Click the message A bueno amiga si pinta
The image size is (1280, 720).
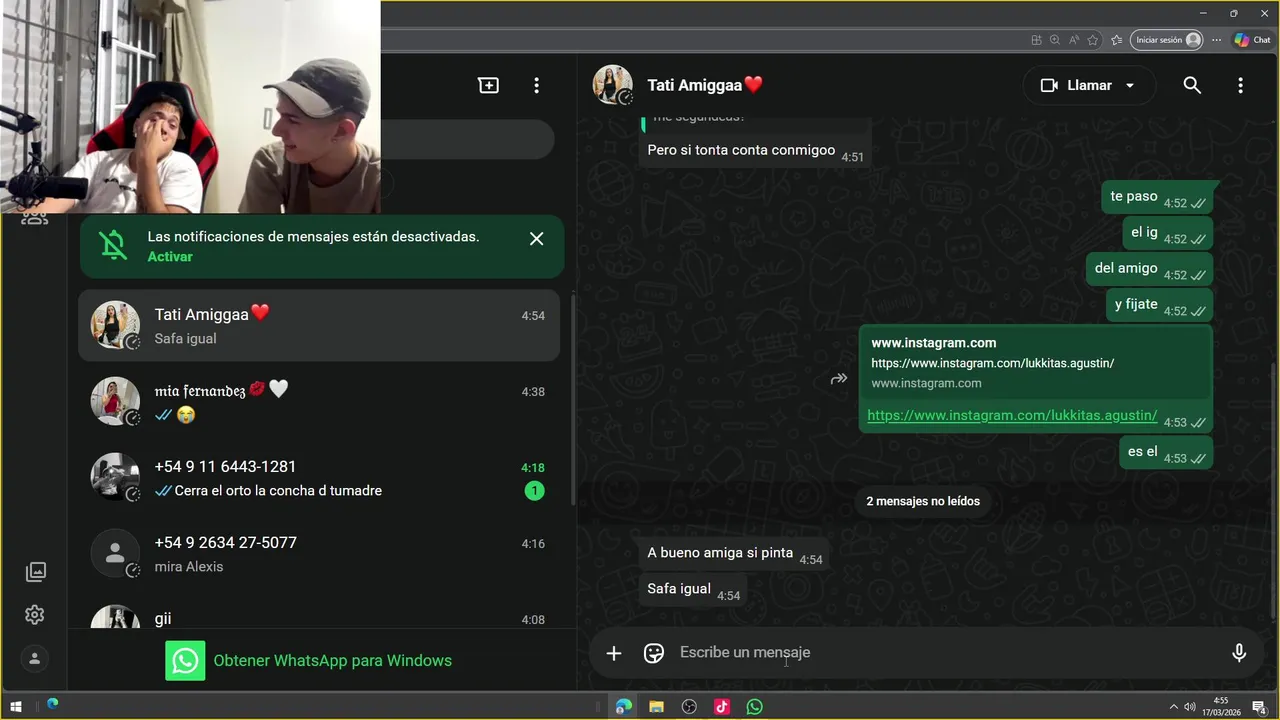(734, 553)
